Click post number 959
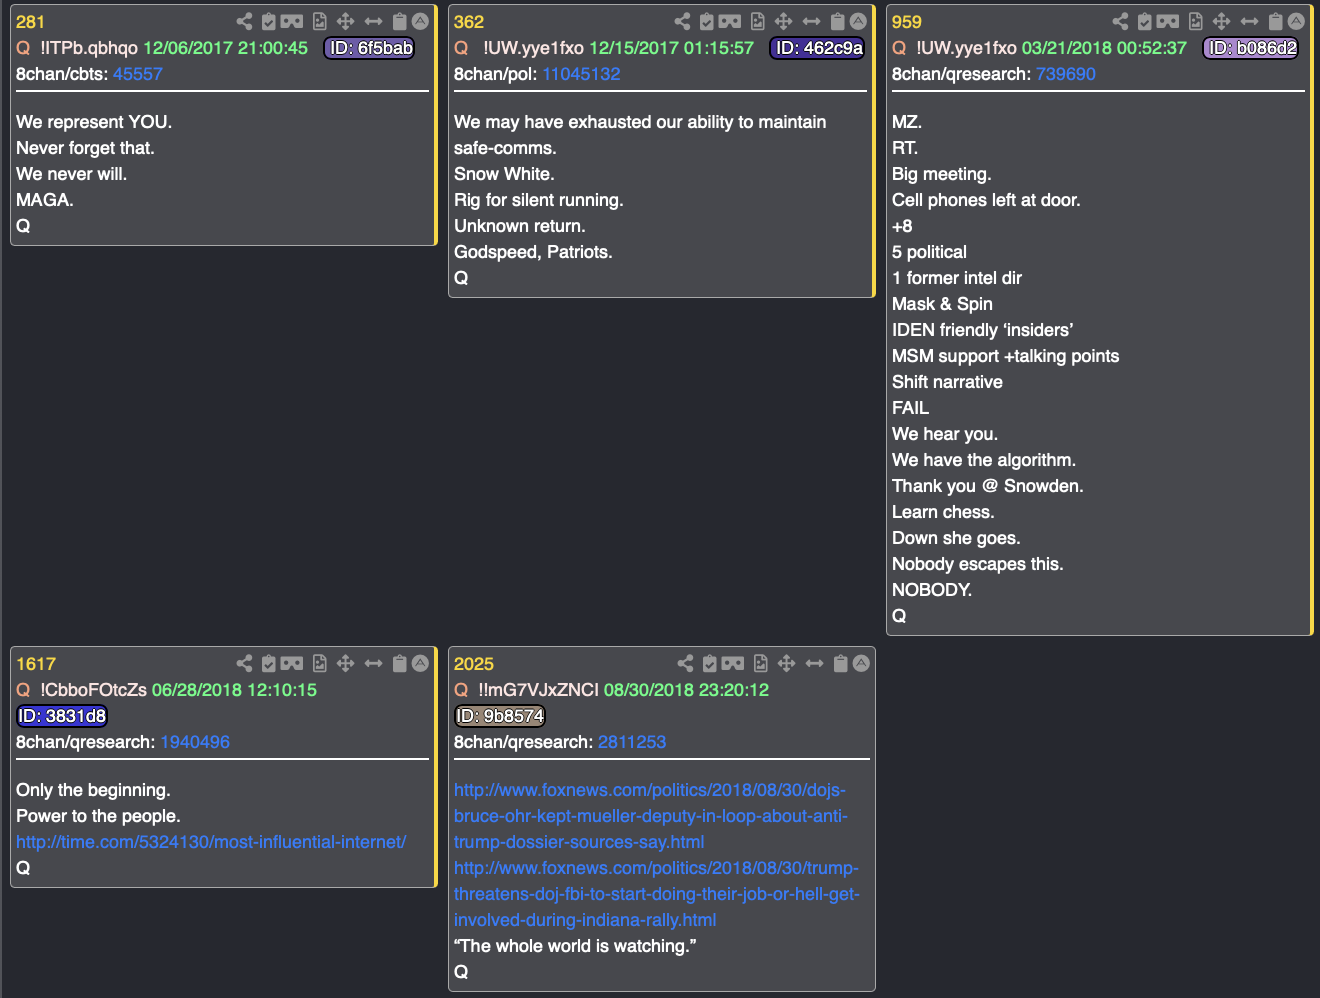This screenshot has height=998, width=1320. point(907,22)
